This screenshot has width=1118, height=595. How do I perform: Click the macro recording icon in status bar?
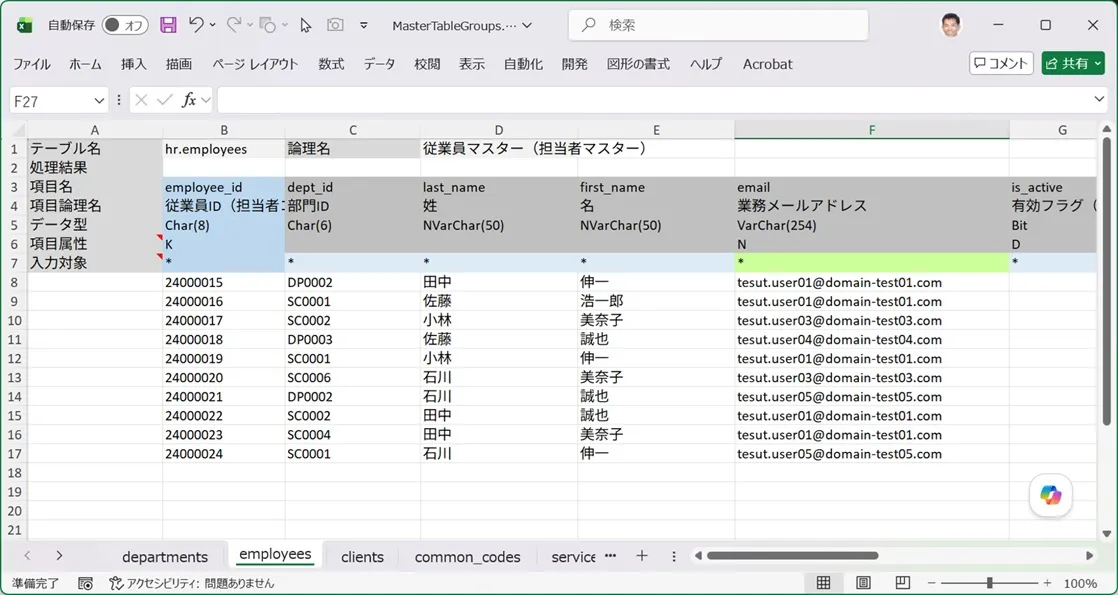click(86, 583)
